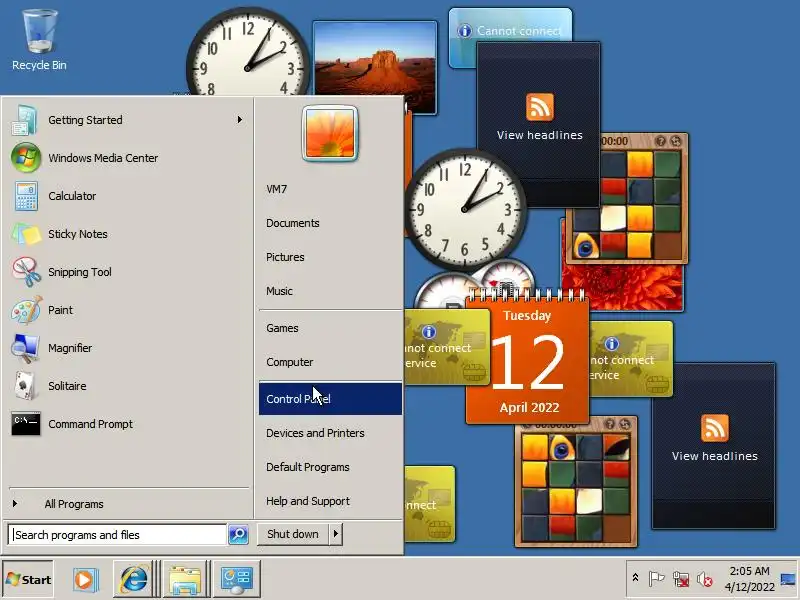Launch Windows Media Player from taskbar
Image resolution: width=800 pixels, height=600 pixels.
click(x=85, y=580)
